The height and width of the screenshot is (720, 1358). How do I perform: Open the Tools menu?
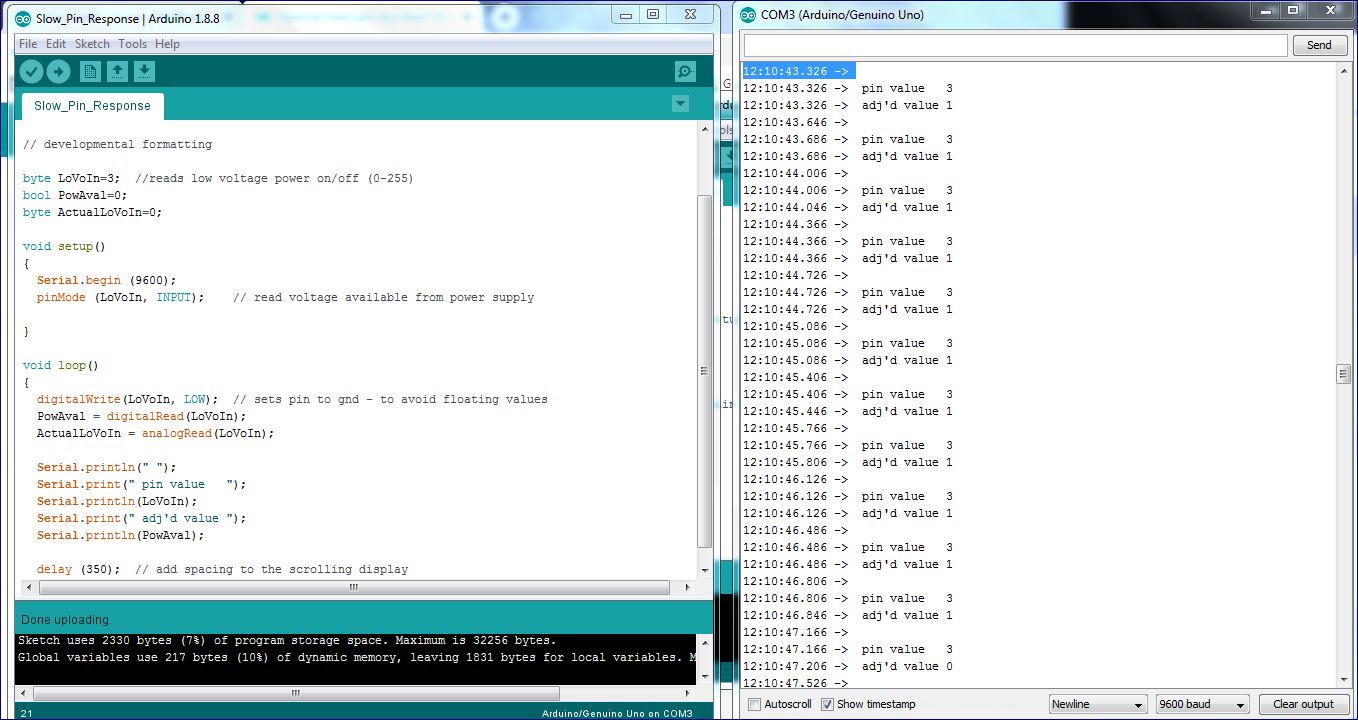pyautogui.click(x=132, y=43)
